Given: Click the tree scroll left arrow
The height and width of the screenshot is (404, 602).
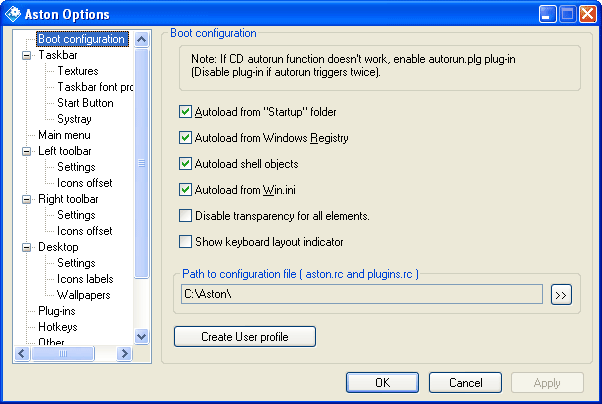Looking at the screenshot, I should click(x=22, y=354).
